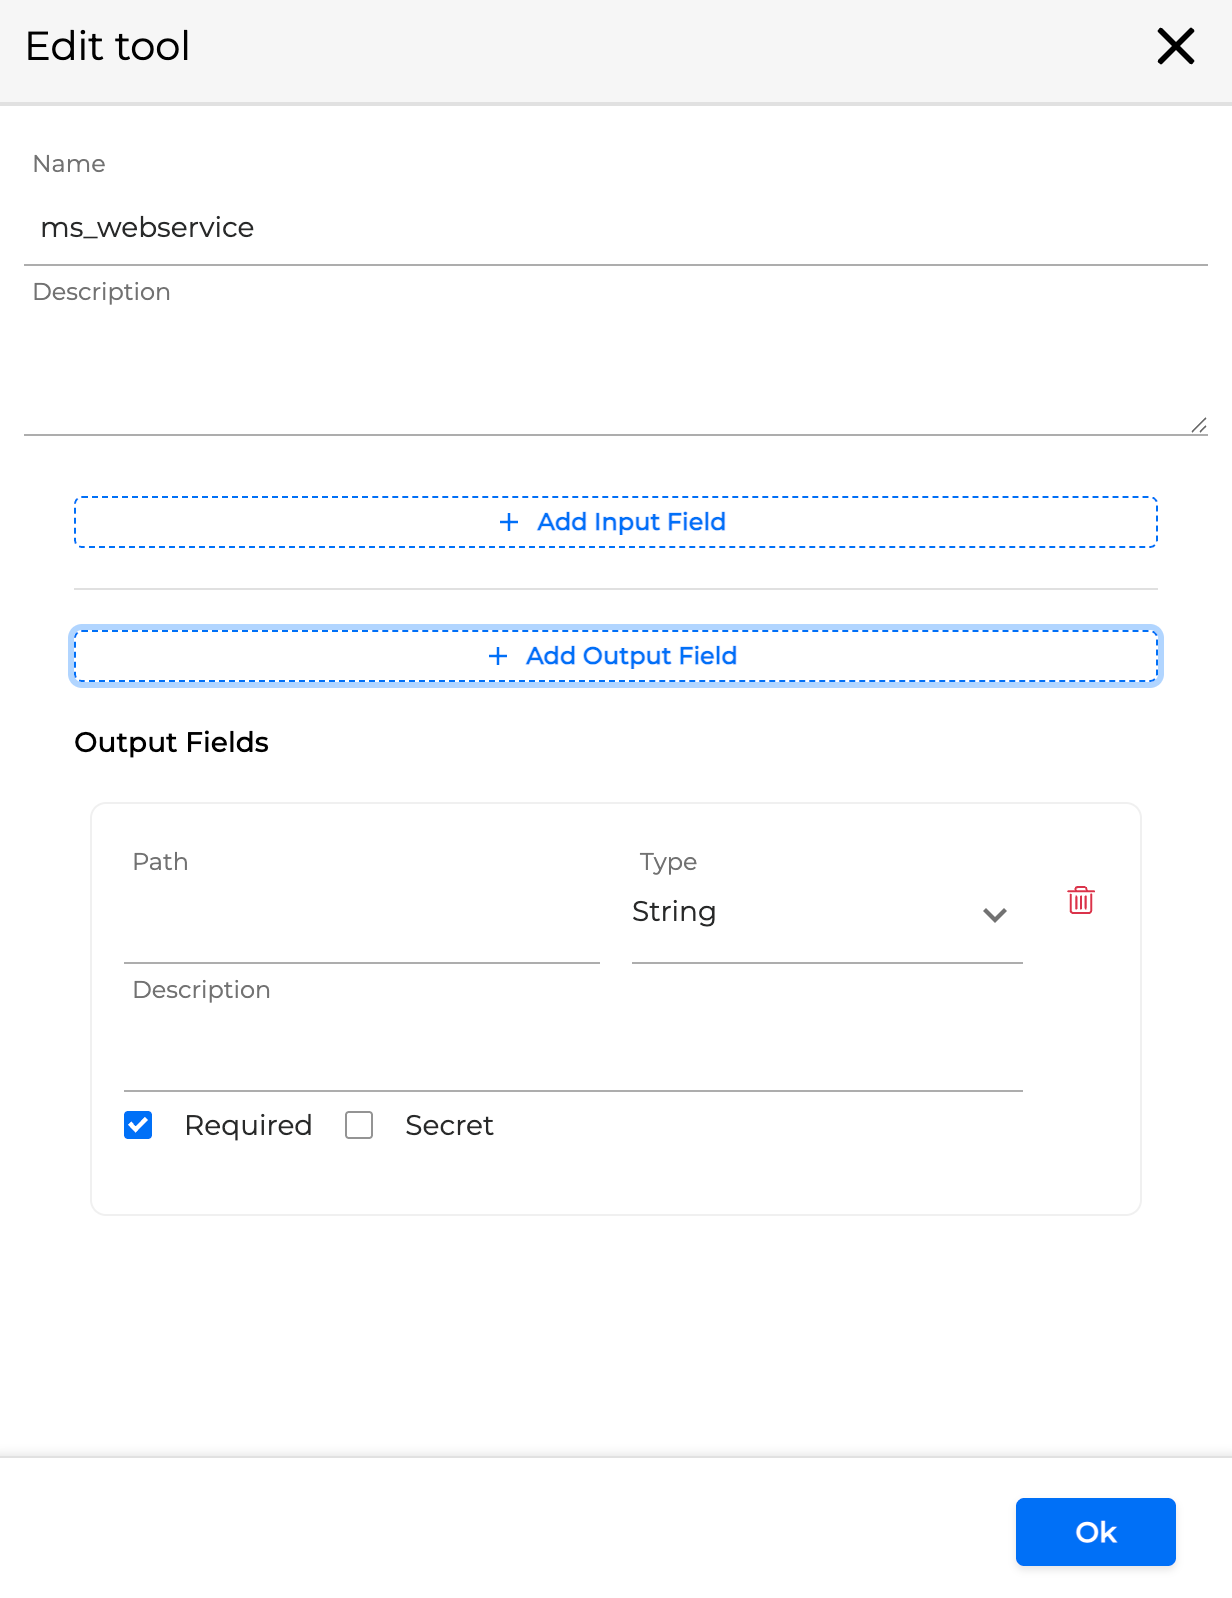Click the plus icon beside Add Output Field
1232x1598 pixels.
coord(498,656)
